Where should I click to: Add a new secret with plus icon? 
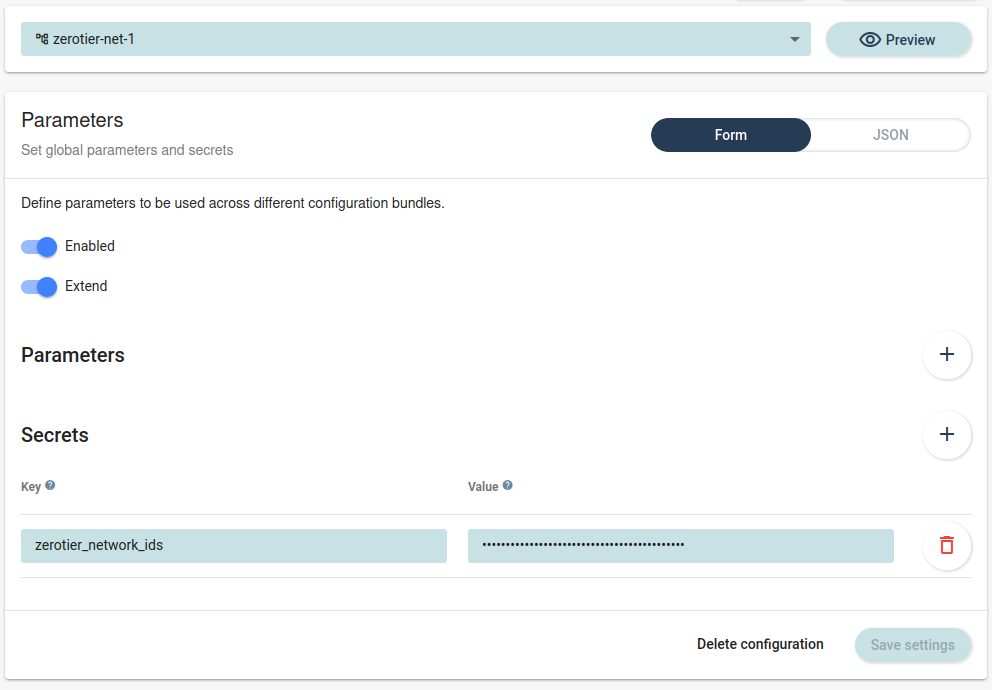[946, 435]
